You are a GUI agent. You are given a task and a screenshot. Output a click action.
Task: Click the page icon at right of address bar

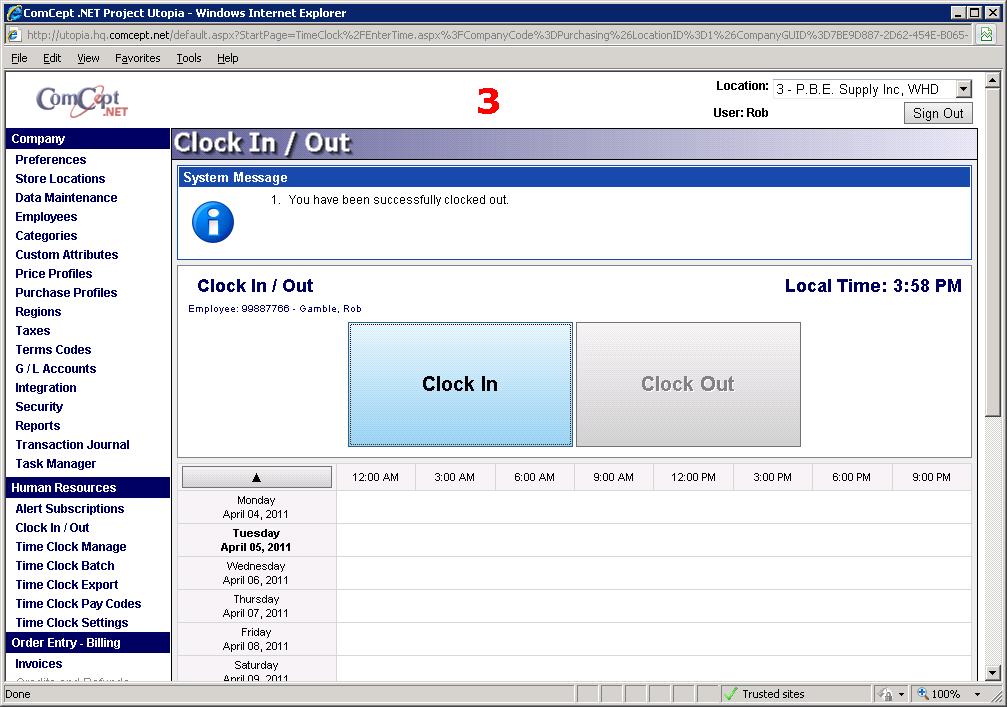tap(986, 35)
